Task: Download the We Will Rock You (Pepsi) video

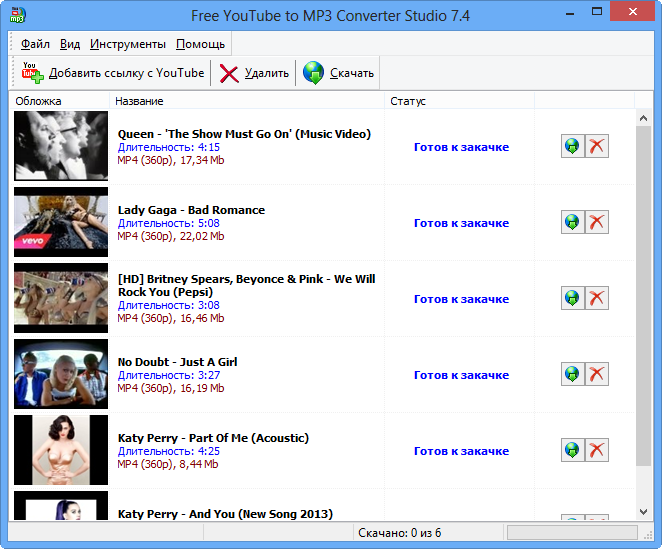Action: (x=572, y=298)
